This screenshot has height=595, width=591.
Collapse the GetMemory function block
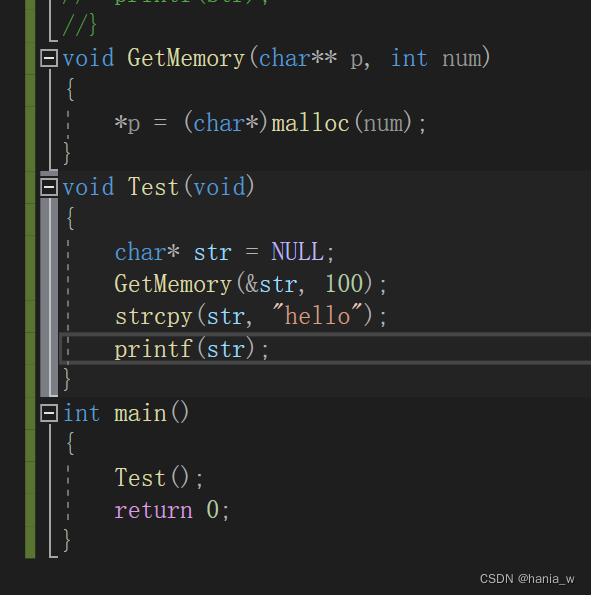click(x=49, y=58)
